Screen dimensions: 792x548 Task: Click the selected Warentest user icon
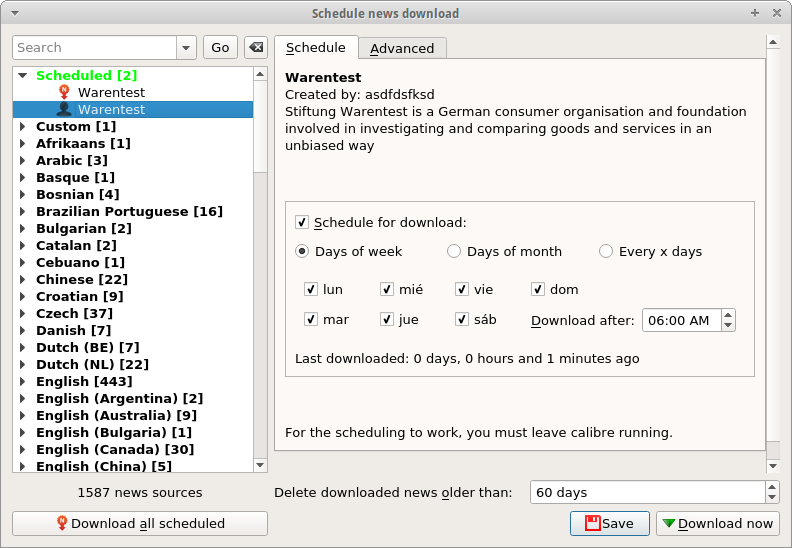(64, 109)
